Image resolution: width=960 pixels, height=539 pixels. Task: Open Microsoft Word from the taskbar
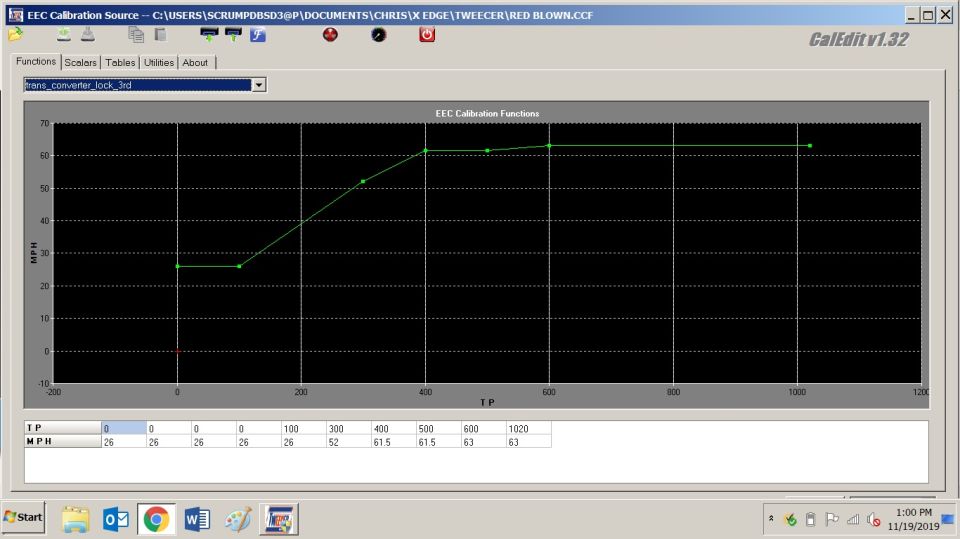197,520
